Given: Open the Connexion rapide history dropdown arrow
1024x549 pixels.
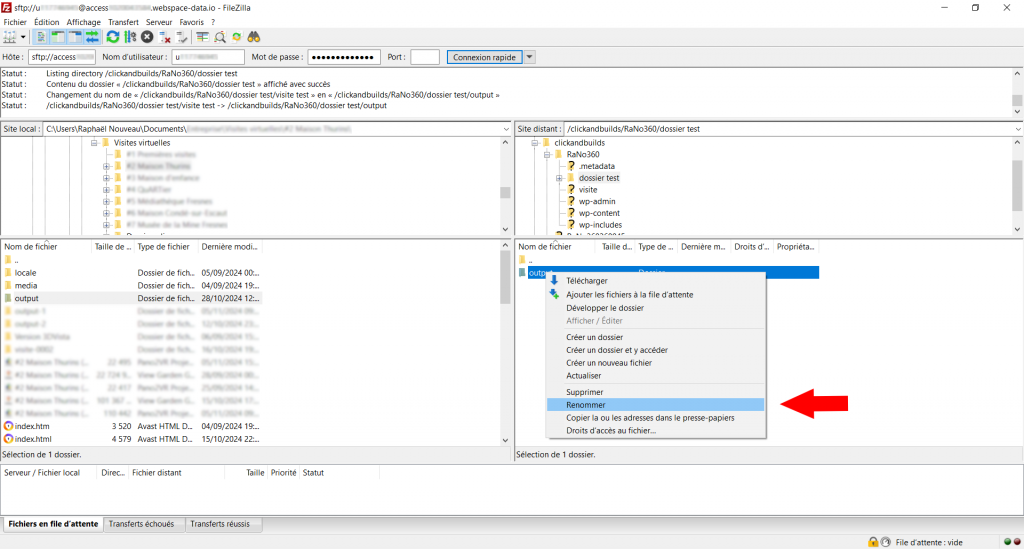Looking at the screenshot, I should tap(530, 57).
